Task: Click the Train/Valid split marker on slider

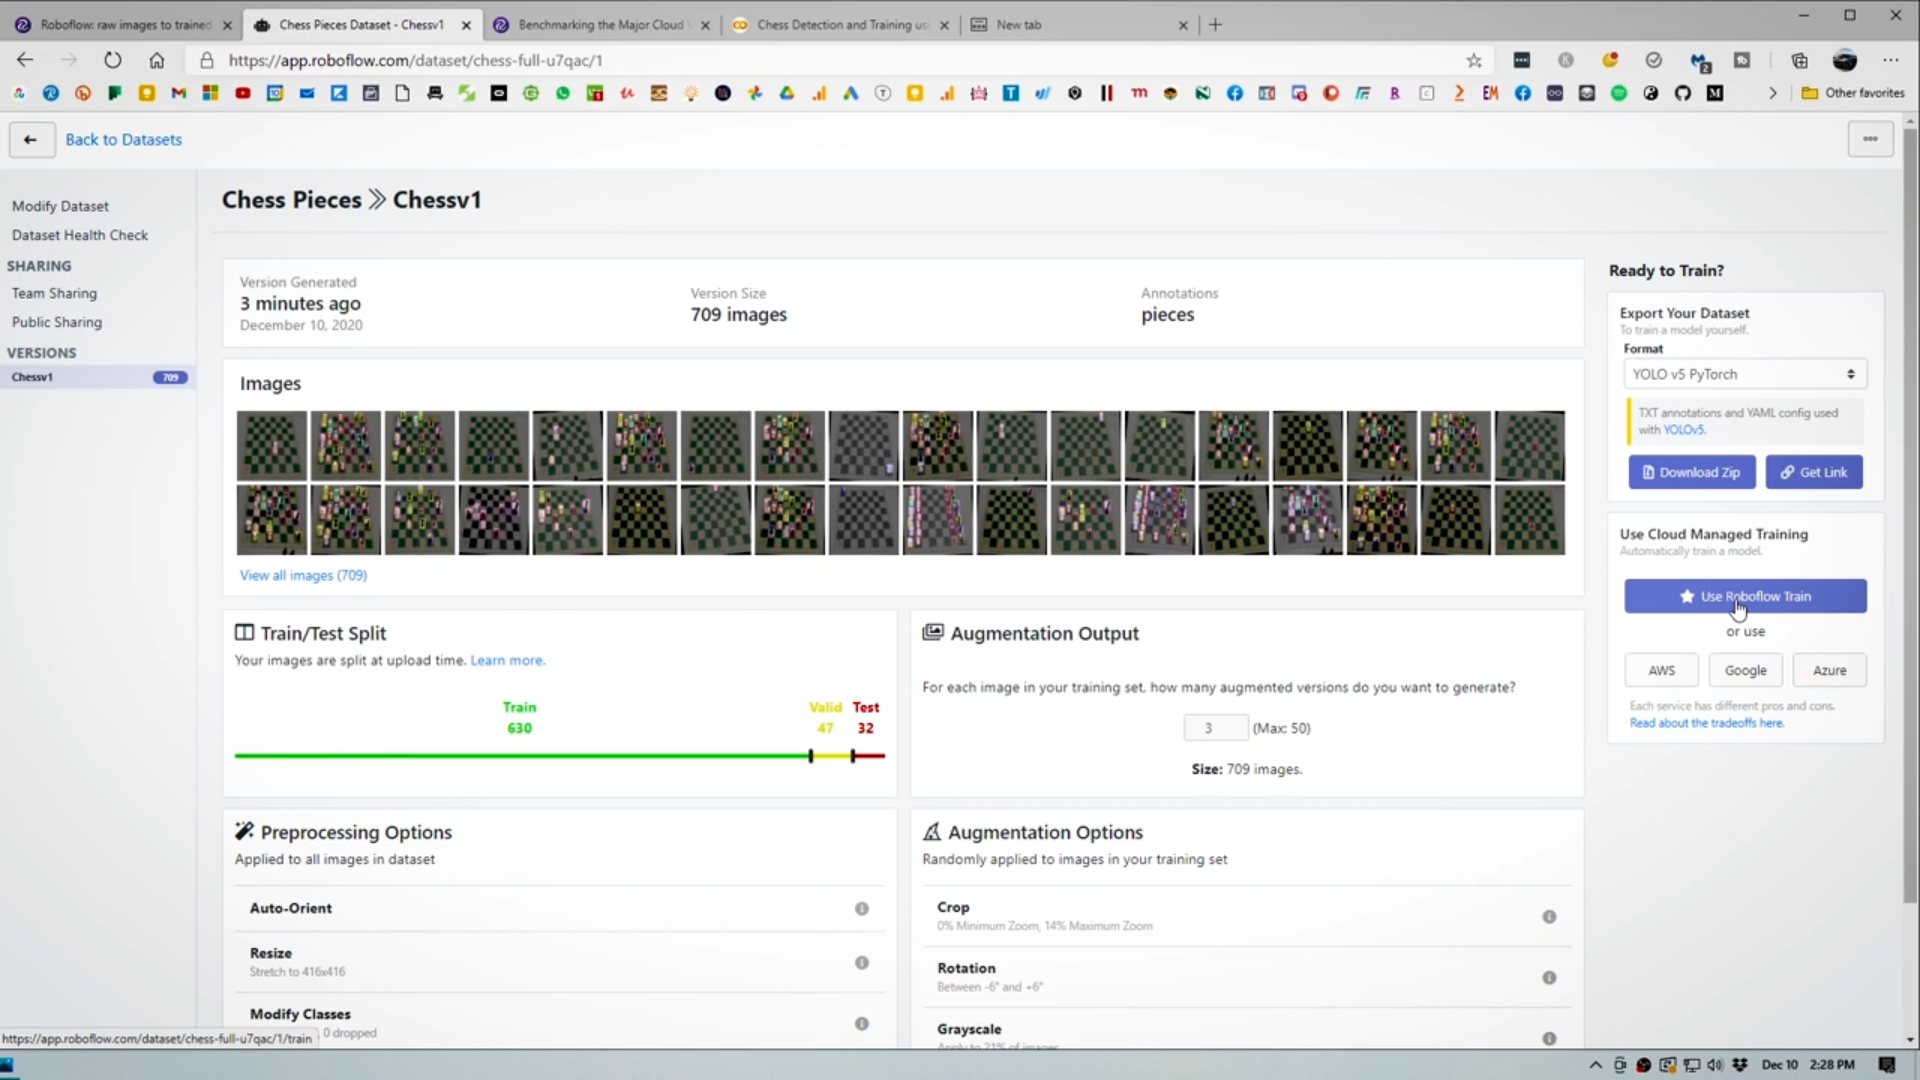Action: click(811, 756)
